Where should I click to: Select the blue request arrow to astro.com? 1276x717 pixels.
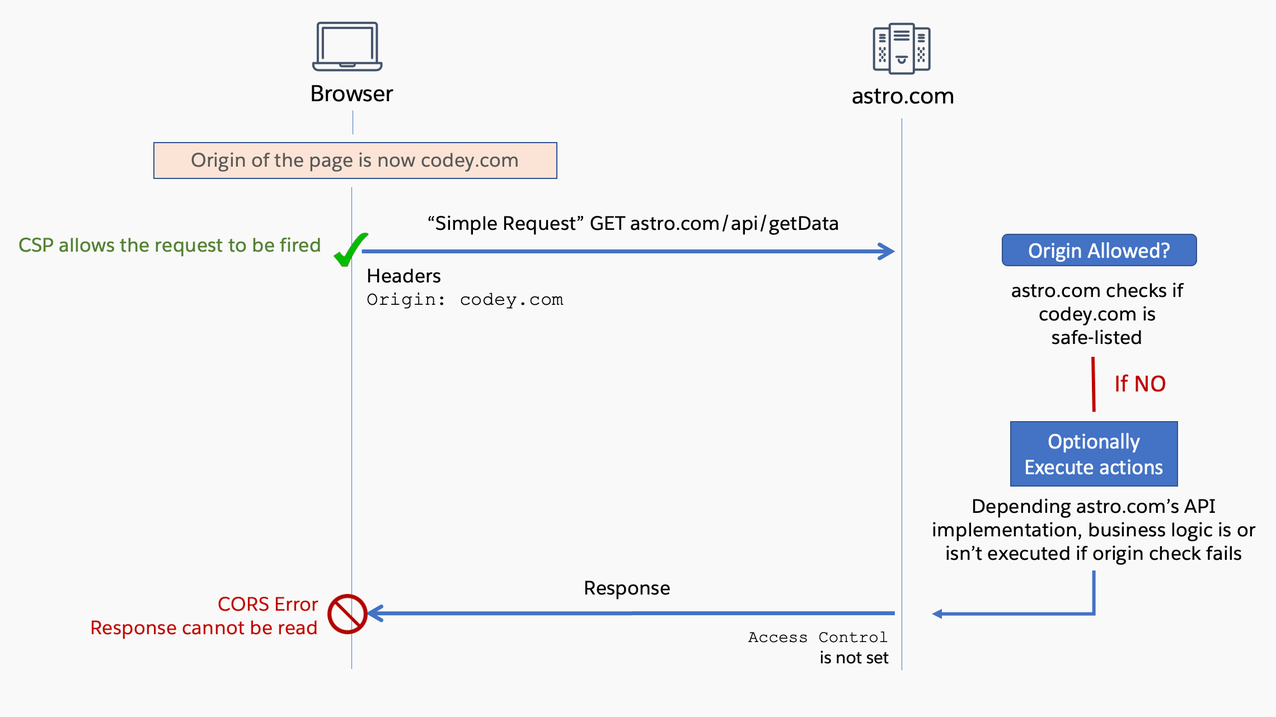point(630,251)
